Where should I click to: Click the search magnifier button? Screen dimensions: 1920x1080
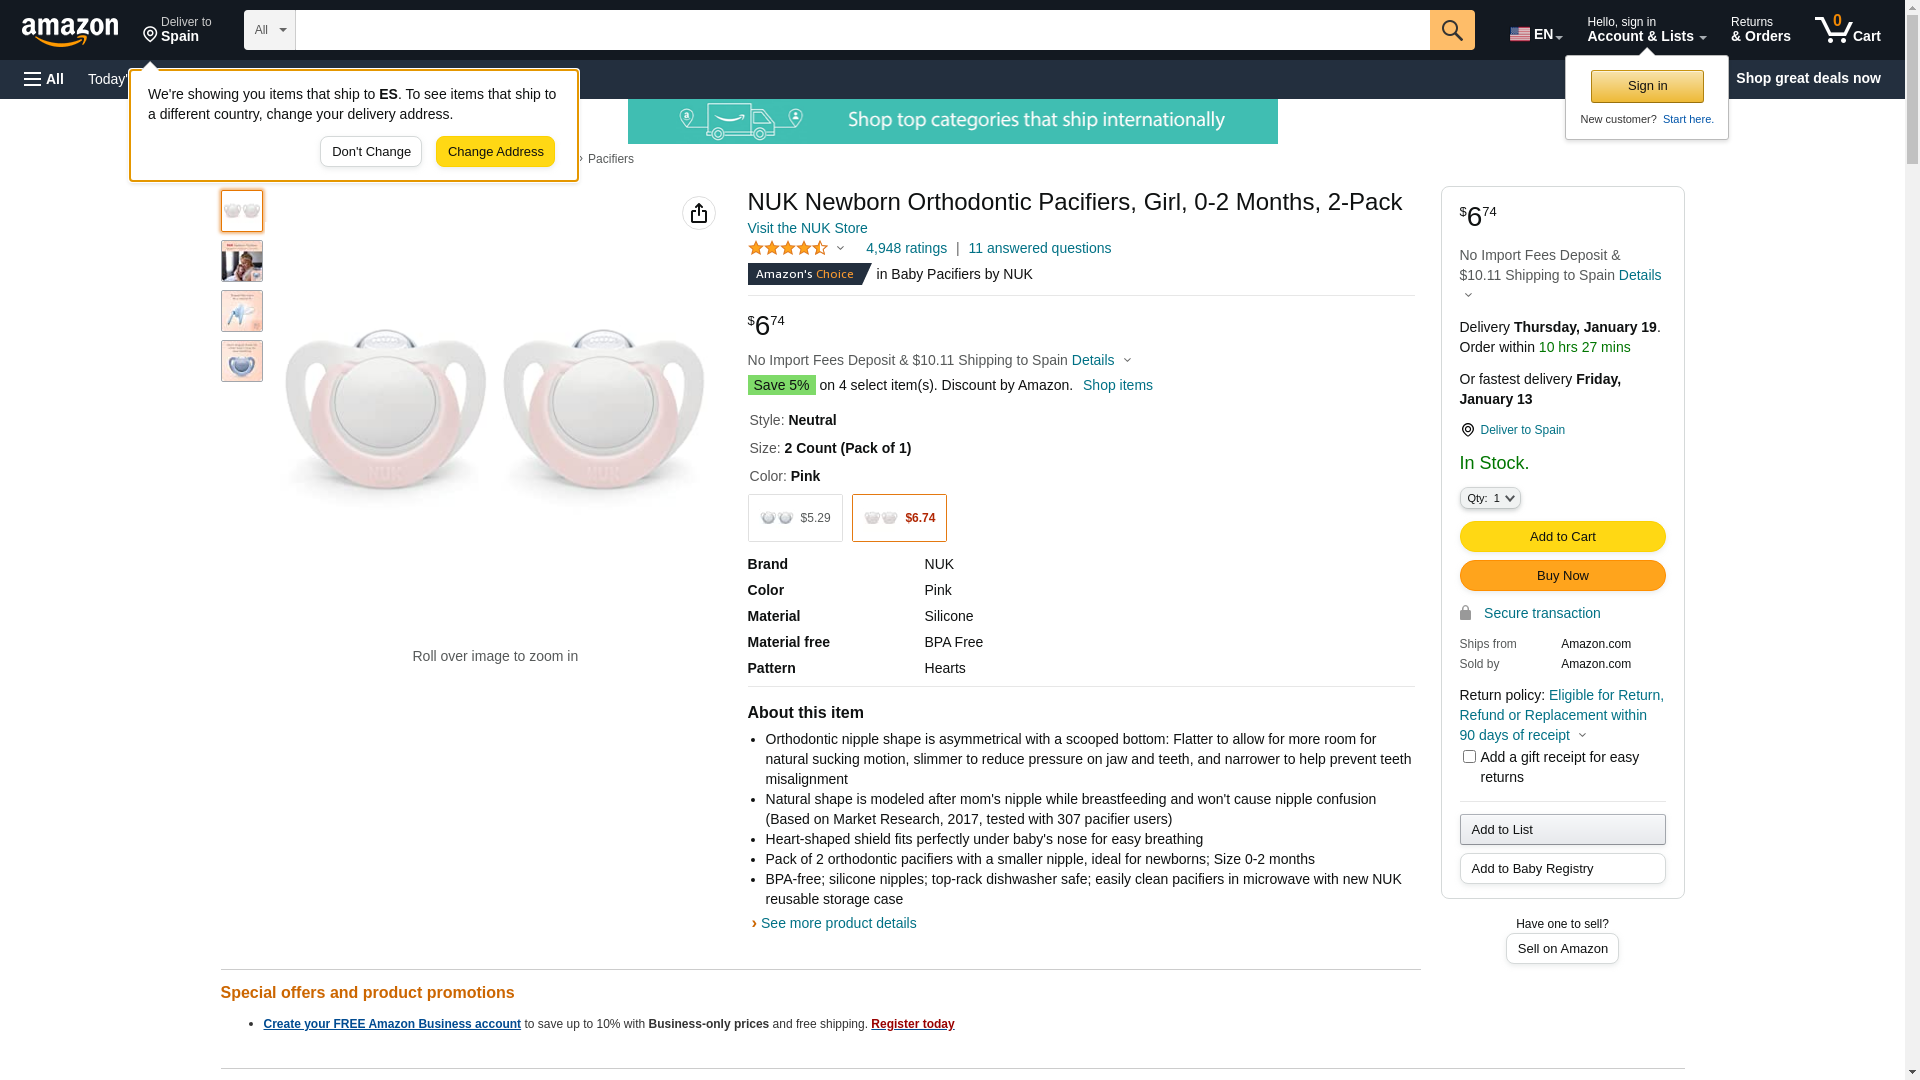coord(1452,30)
